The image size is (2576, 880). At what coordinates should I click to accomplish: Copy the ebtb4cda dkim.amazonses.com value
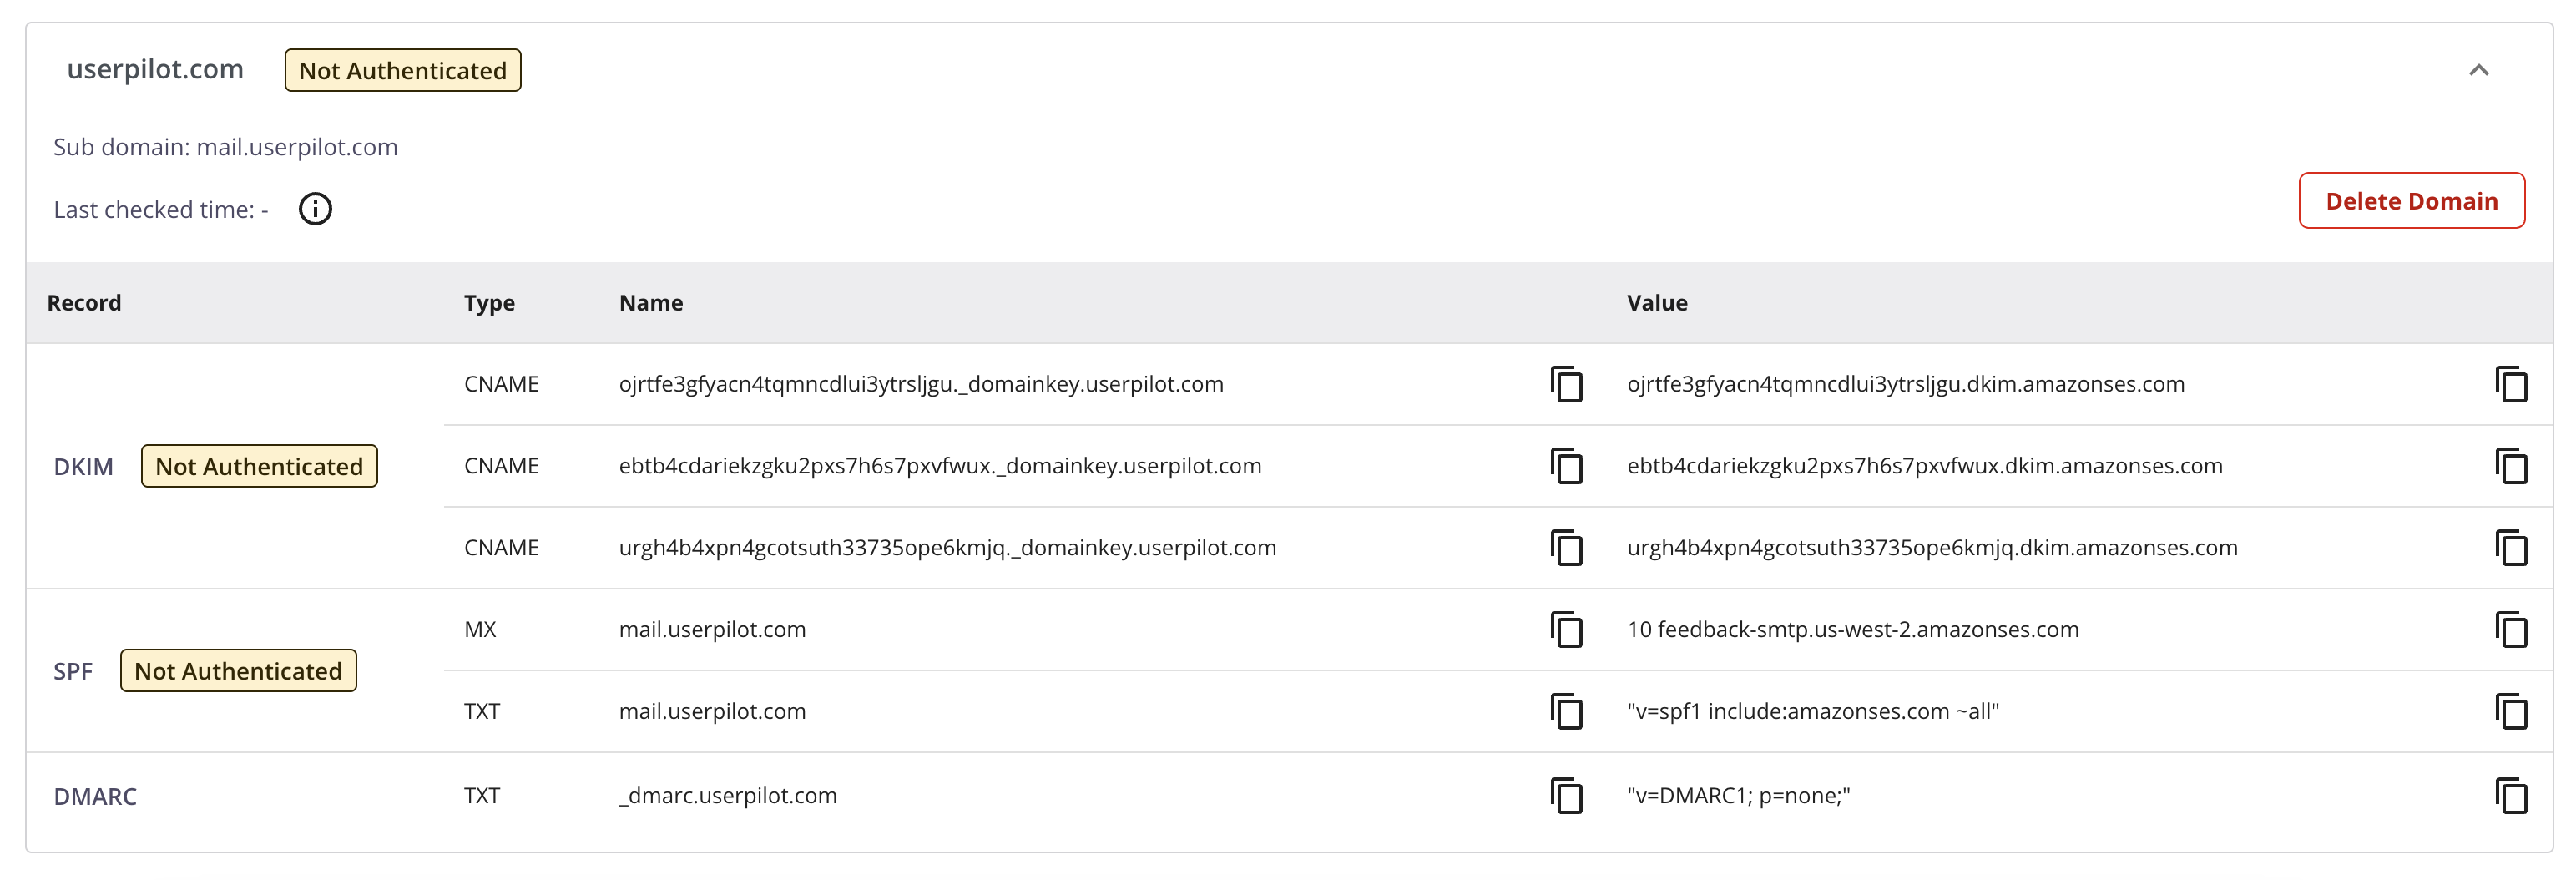coord(2511,466)
